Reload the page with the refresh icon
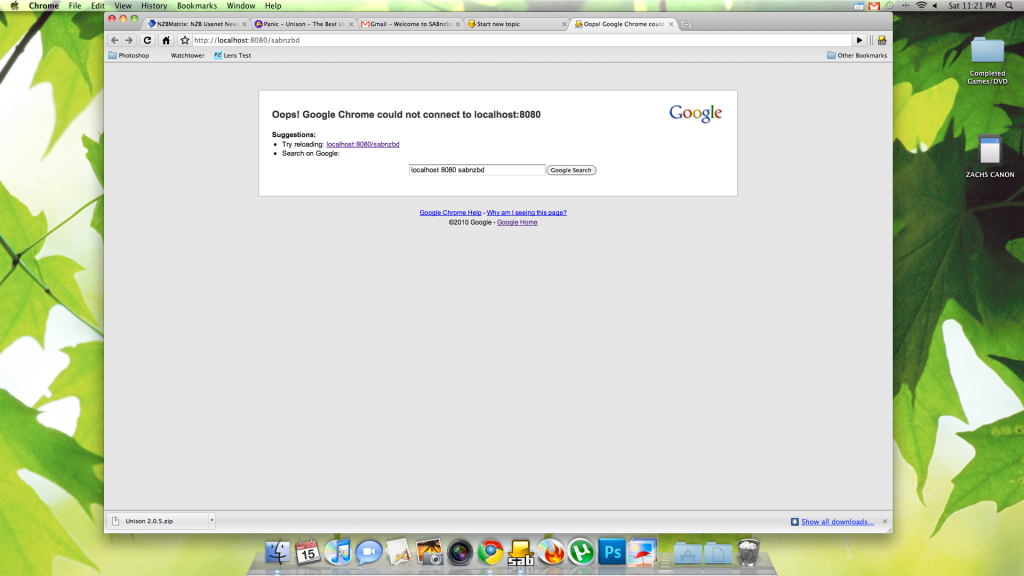Screen dimensions: 1024x576 pos(147,40)
